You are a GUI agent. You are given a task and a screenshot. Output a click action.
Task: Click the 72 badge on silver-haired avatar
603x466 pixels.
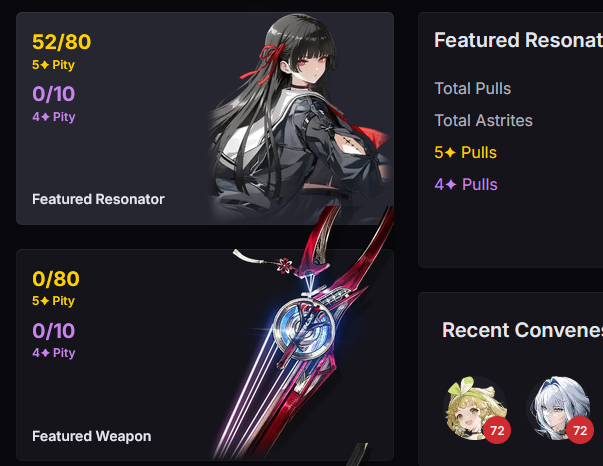coord(580,430)
